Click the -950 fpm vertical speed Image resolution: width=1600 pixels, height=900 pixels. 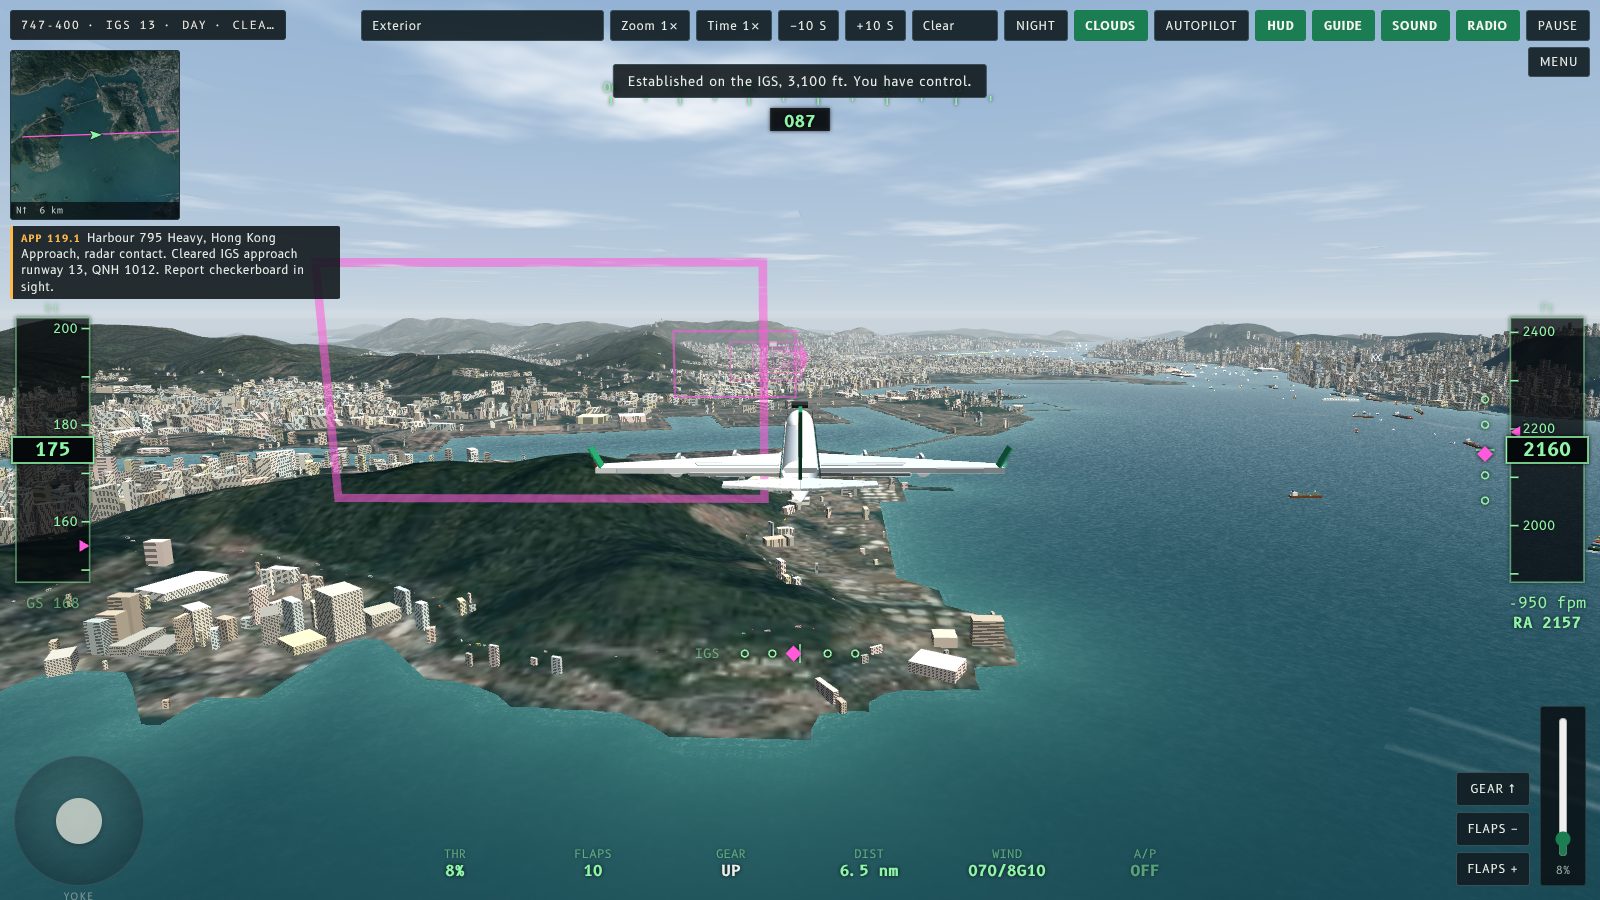click(1547, 603)
